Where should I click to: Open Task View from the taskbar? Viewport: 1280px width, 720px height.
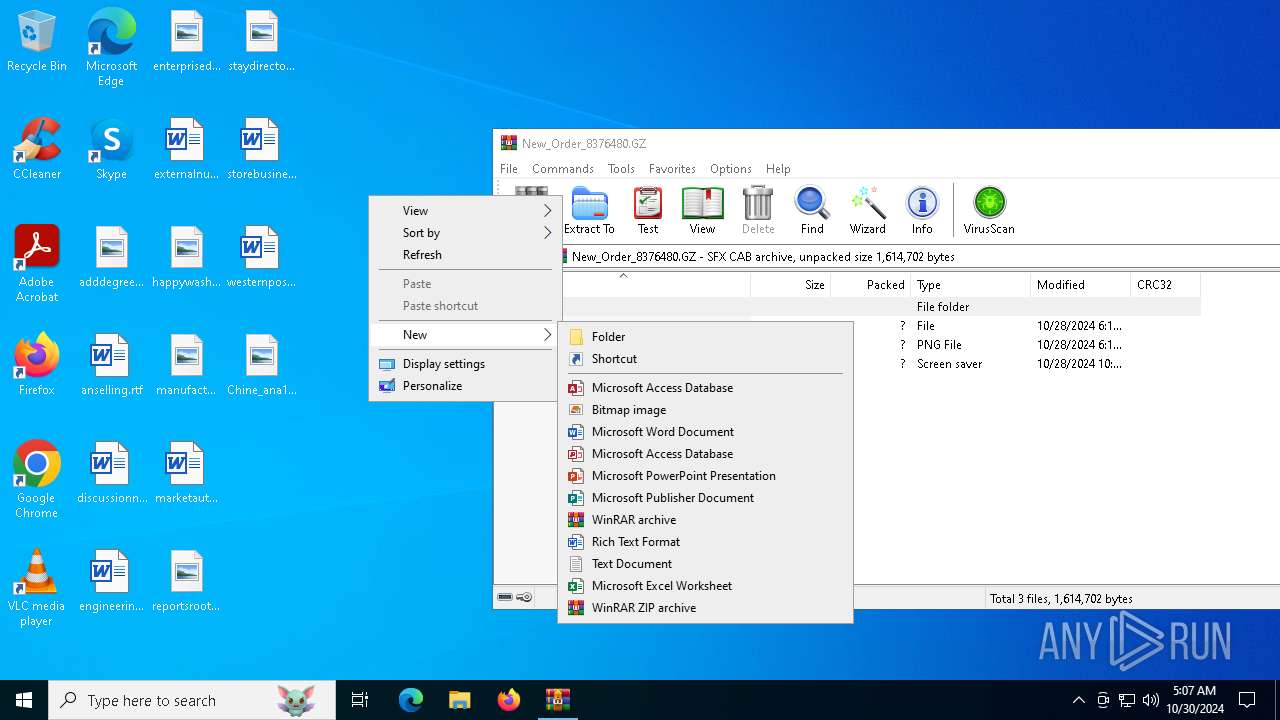360,700
